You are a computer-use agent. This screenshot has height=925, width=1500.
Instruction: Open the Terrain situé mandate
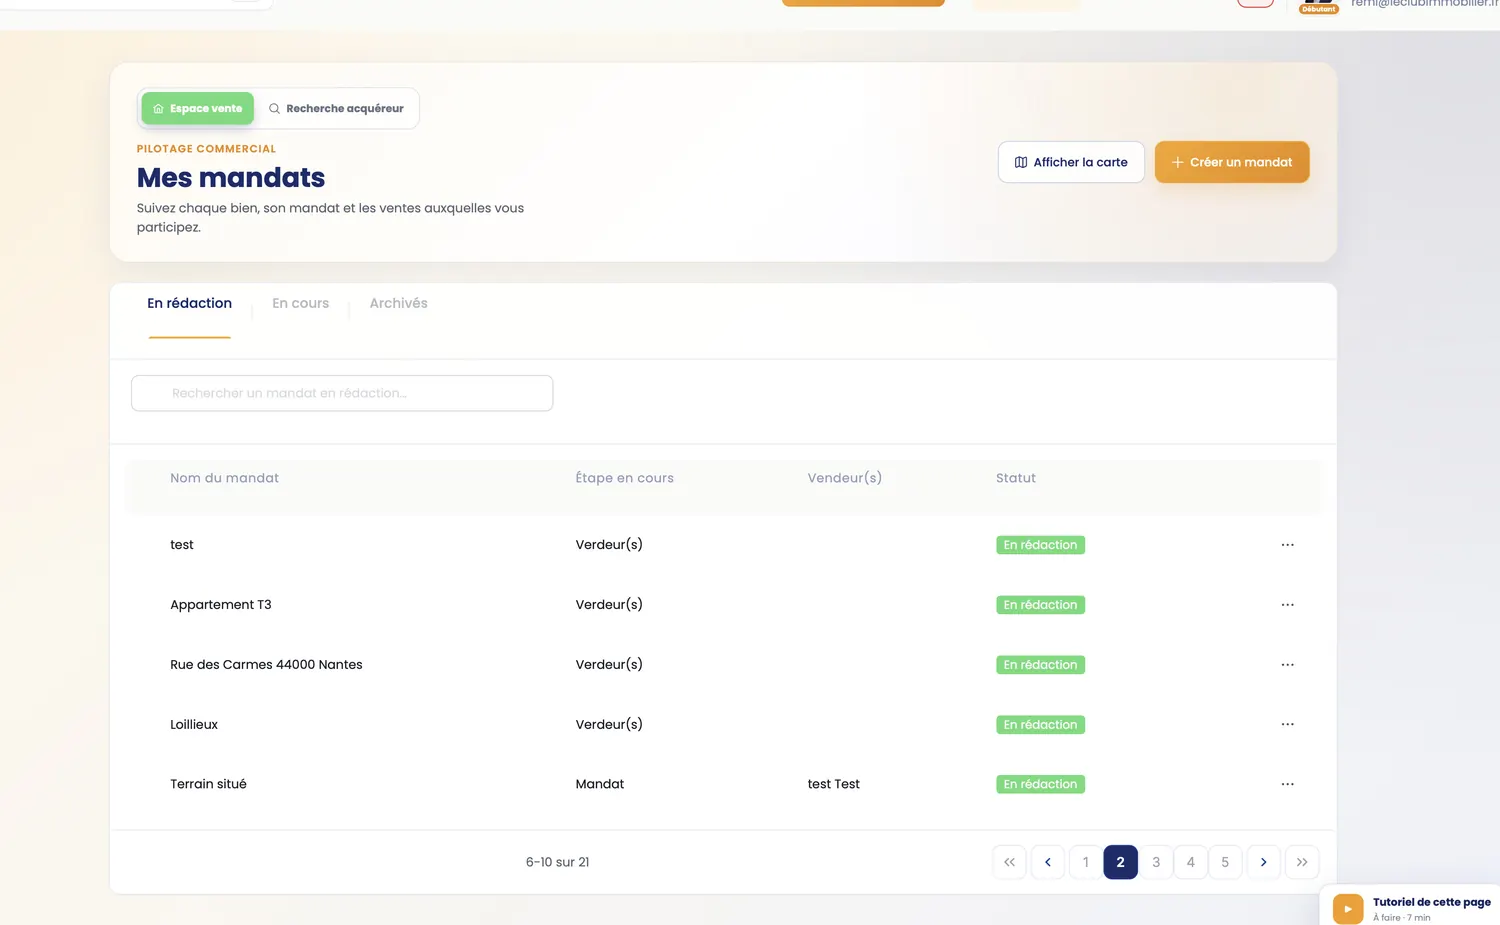[208, 784]
